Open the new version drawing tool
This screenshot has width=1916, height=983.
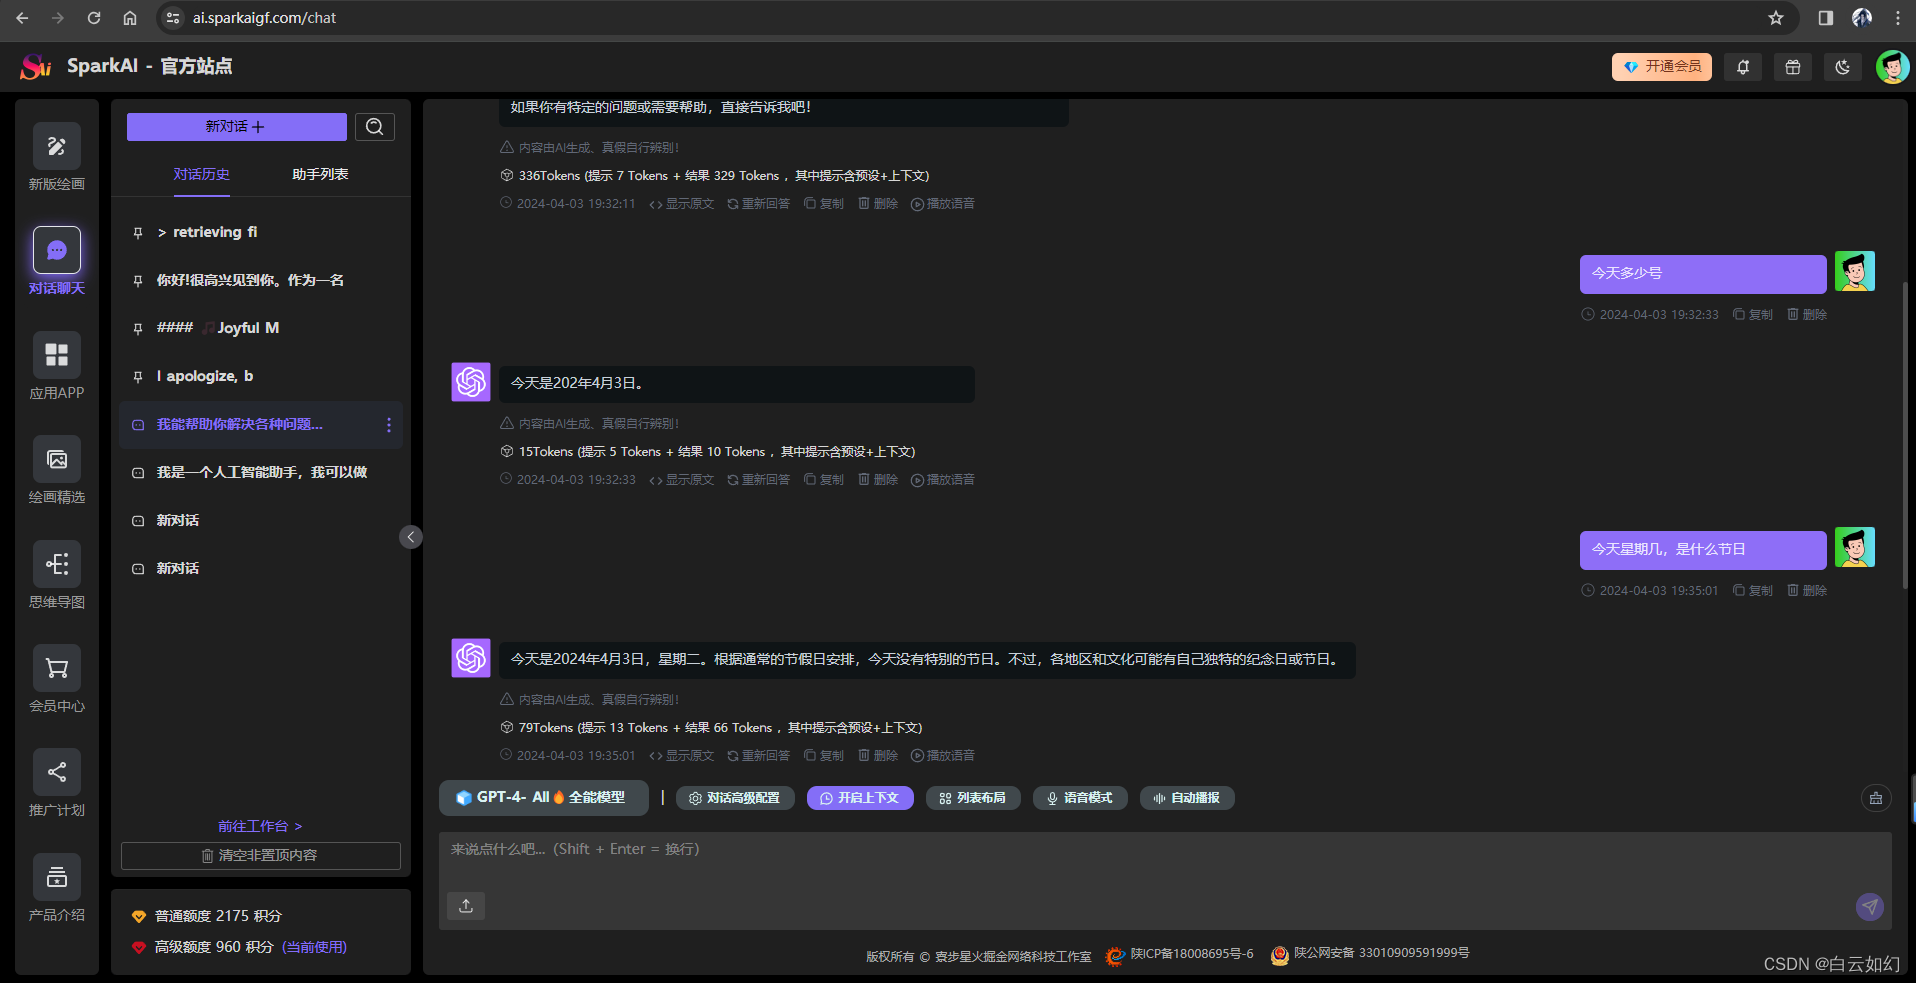click(x=57, y=147)
